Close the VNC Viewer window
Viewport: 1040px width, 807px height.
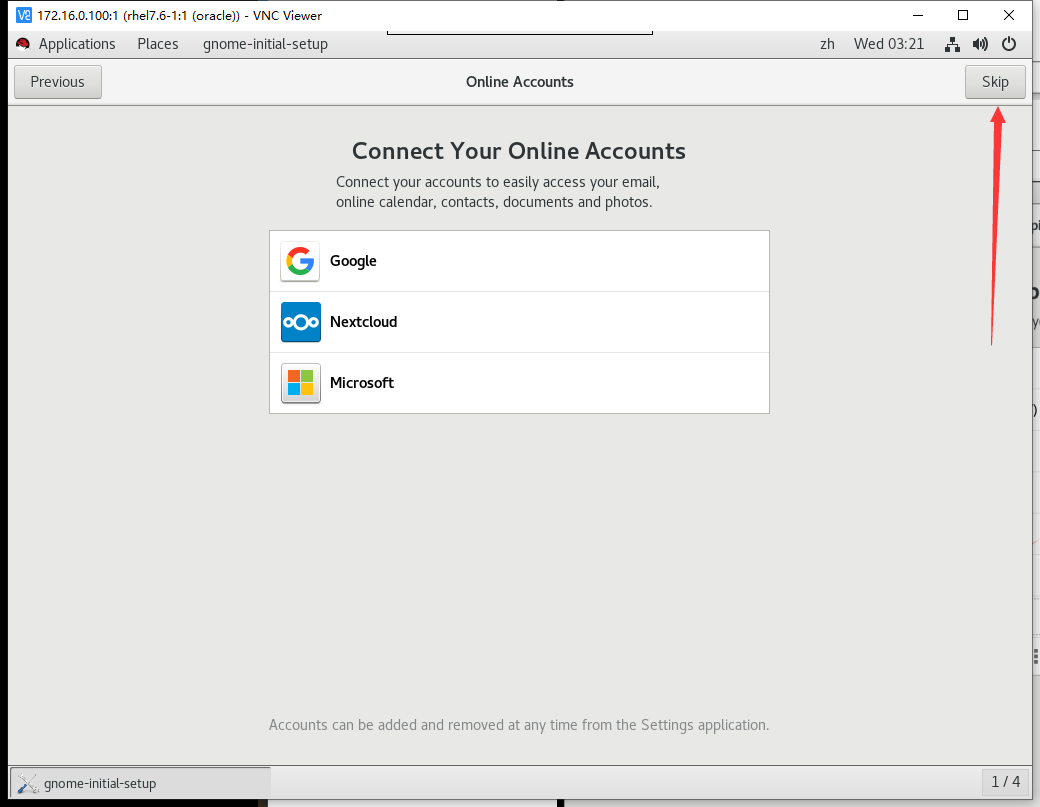(1009, 15)
